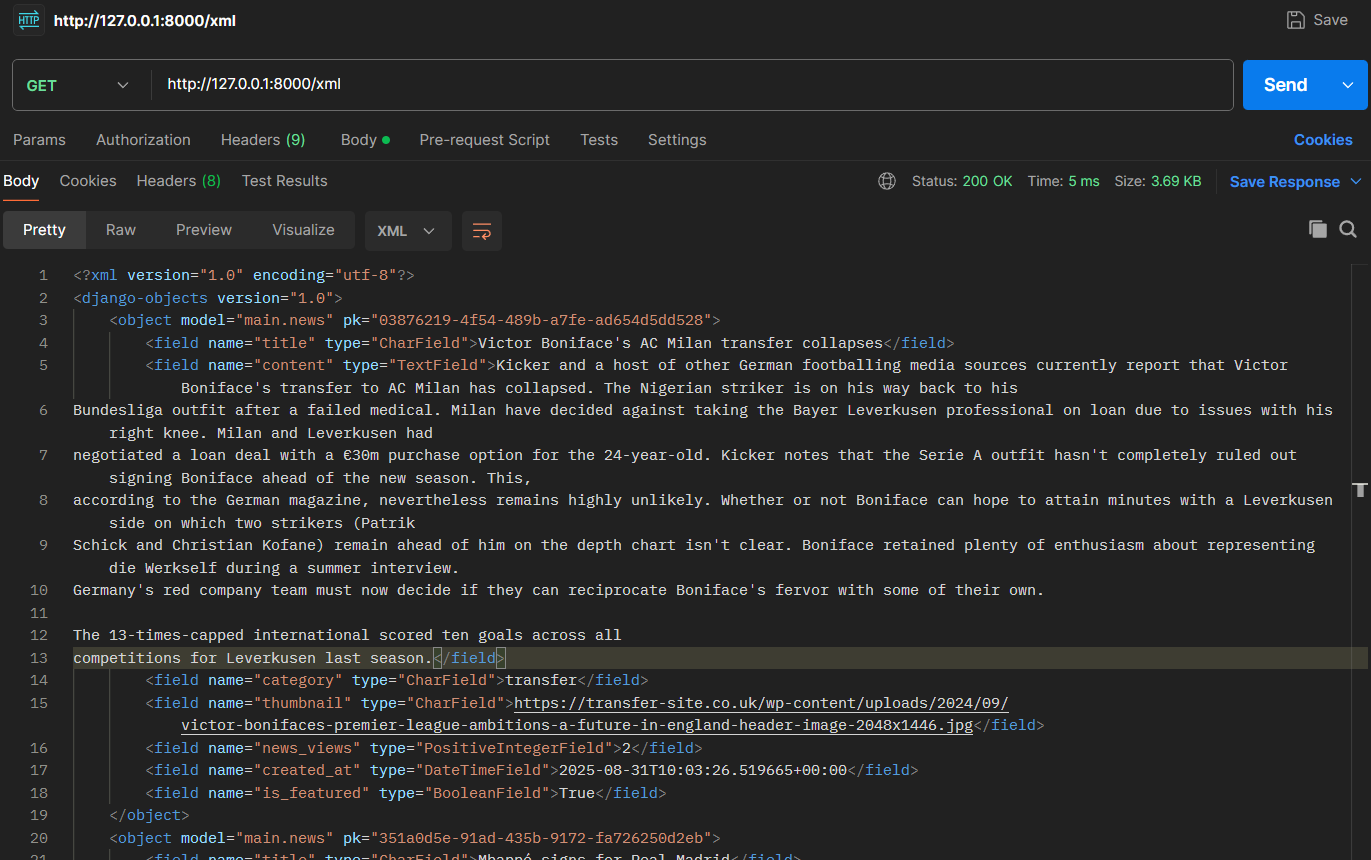
Task: Click the request URL input field
Action: click(x=692, y=85)
